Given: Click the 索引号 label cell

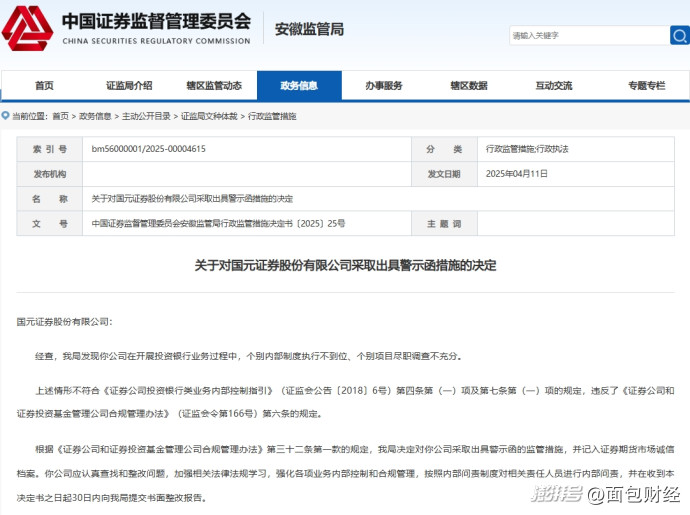Looking at the screenshot, I should click(50, 149).
